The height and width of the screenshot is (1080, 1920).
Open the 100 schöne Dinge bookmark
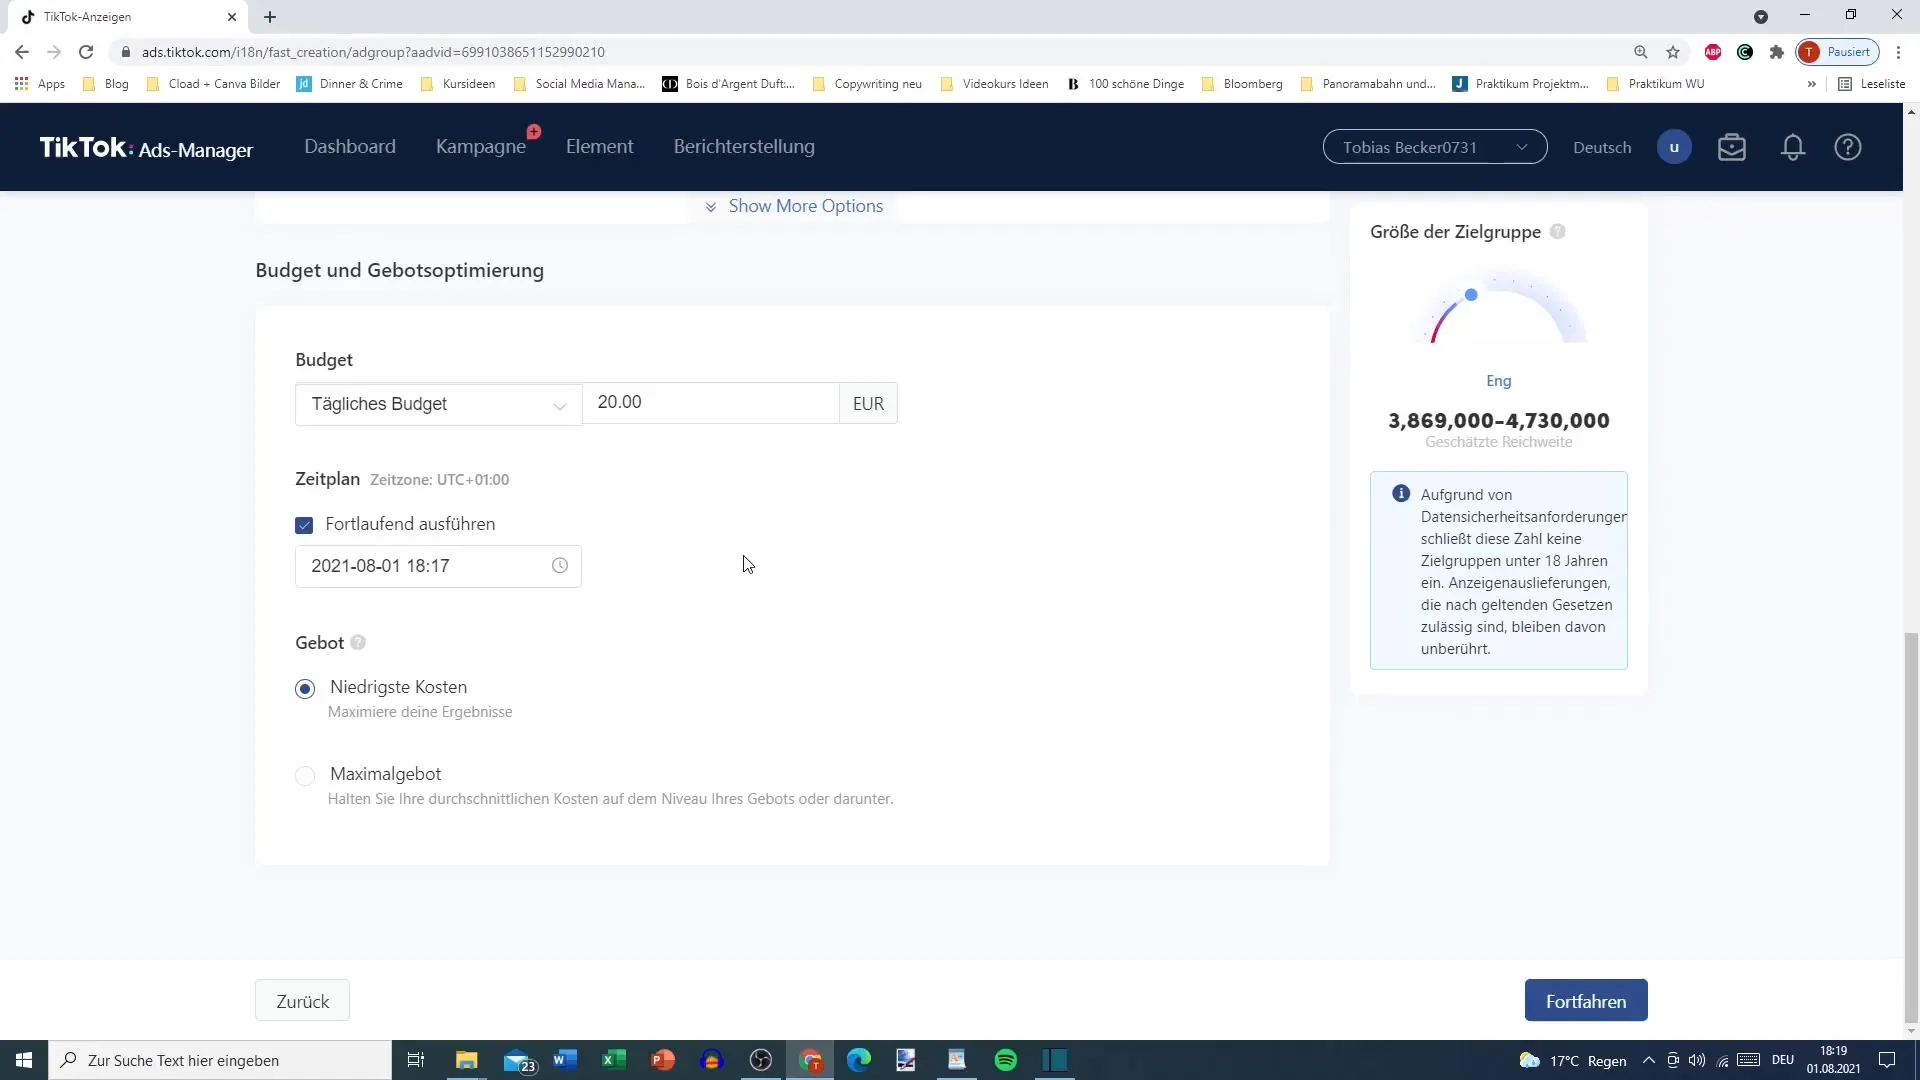[1126, 84]
